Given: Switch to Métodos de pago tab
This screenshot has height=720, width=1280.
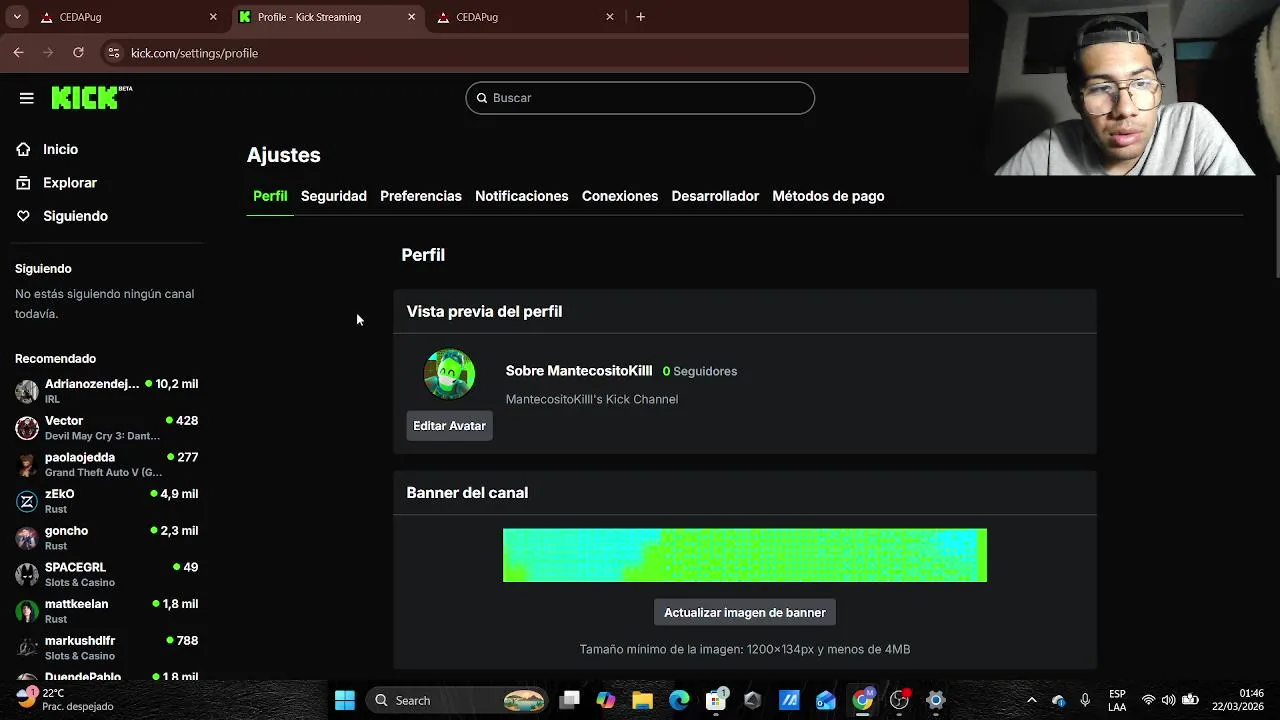Looking at the screenshot, I should pyautogui.click(x=828, y=196).
